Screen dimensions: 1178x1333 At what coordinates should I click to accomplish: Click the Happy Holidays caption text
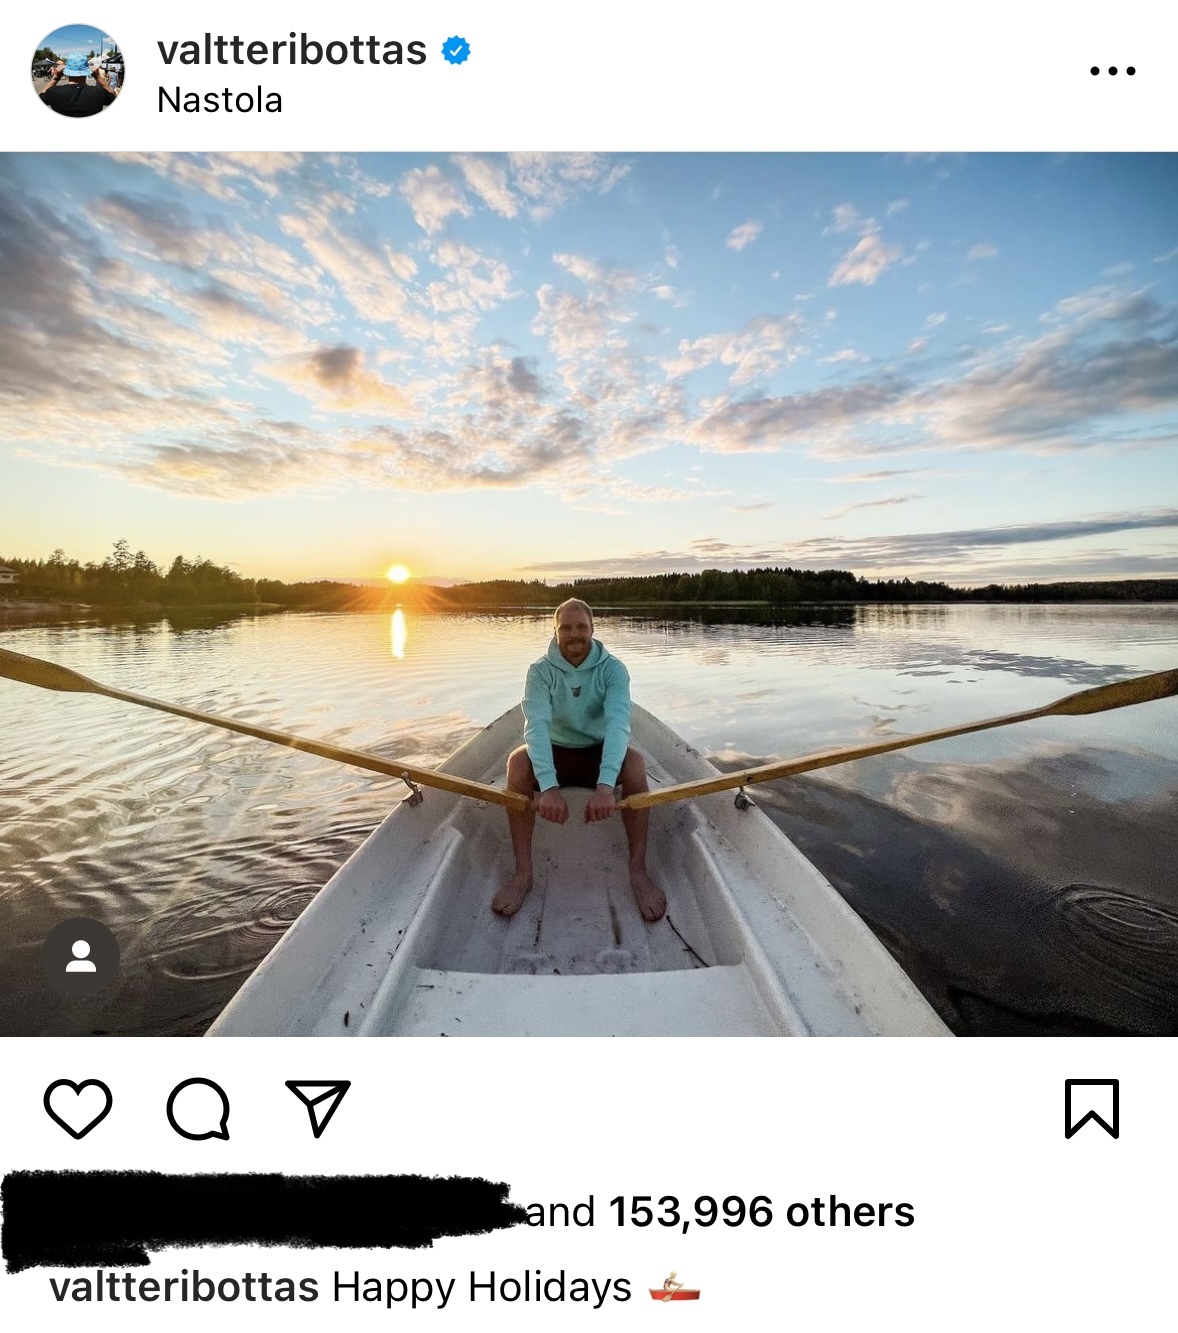tap(482, 1287)
